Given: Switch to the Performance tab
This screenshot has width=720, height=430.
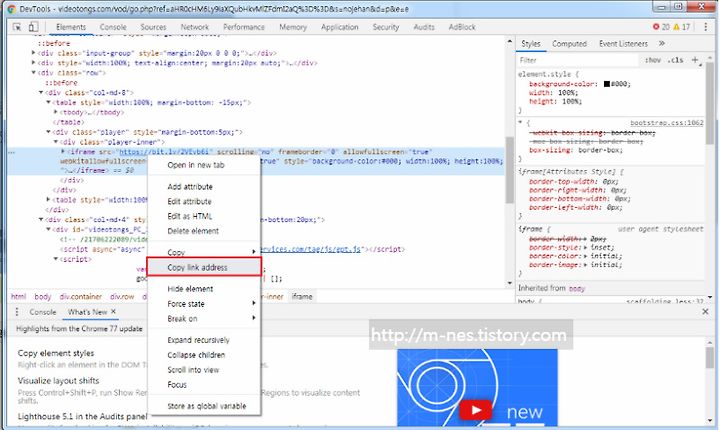Looking at the screenshot, I should (244, 27).
